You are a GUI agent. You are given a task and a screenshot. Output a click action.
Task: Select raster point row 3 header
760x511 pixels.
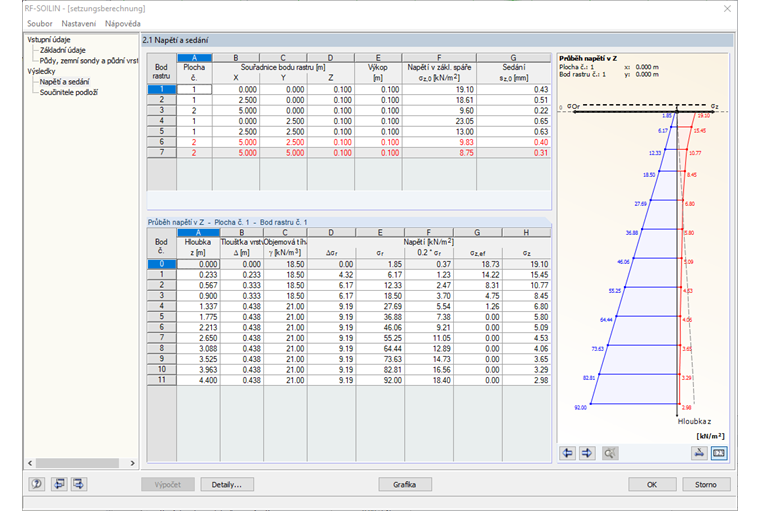[x=162, y=111]
